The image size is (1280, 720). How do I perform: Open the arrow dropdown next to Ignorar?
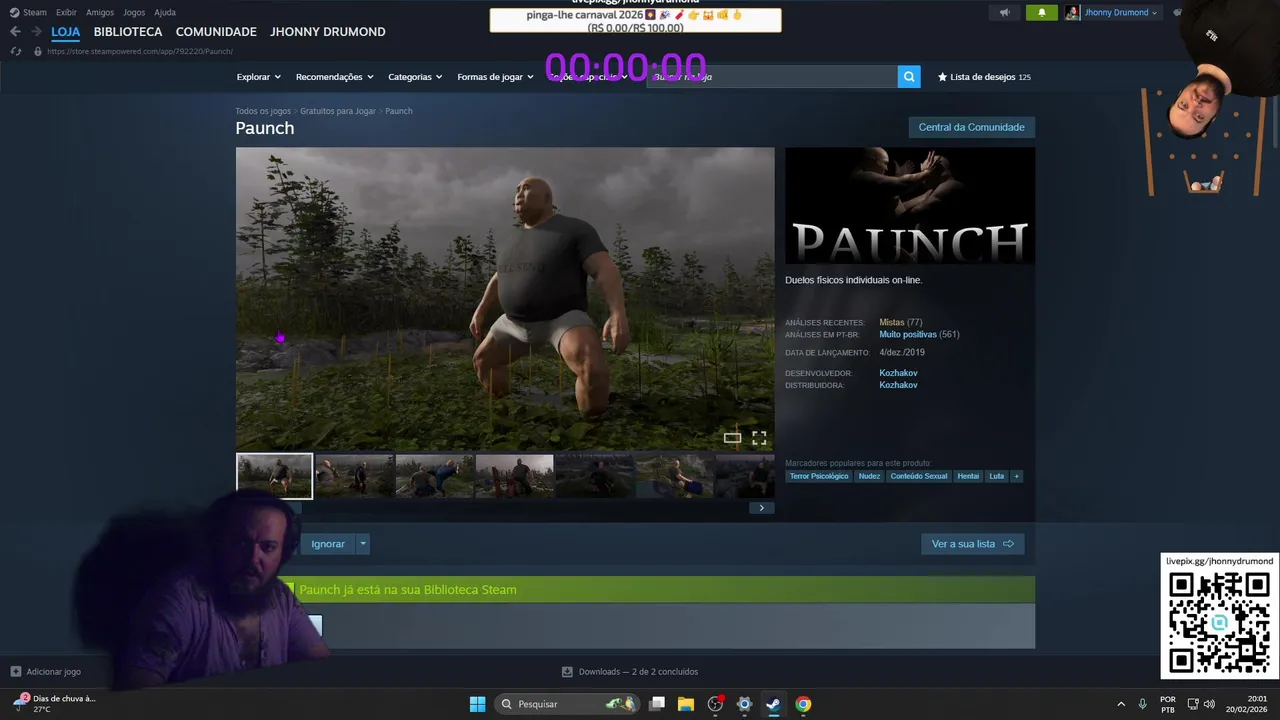point(363,544)
